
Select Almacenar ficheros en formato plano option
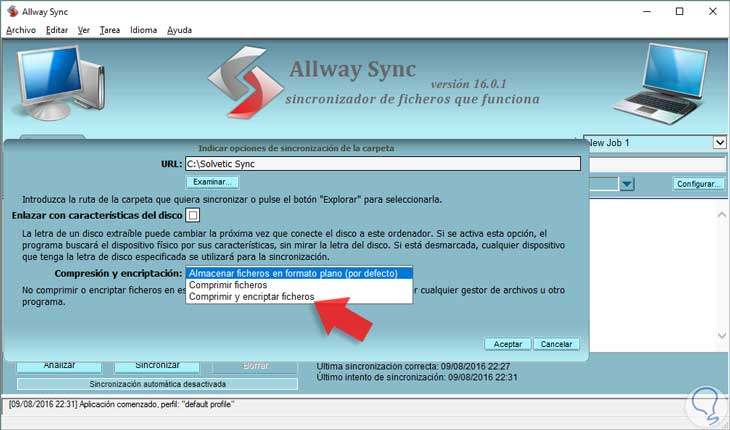(299, 273)
